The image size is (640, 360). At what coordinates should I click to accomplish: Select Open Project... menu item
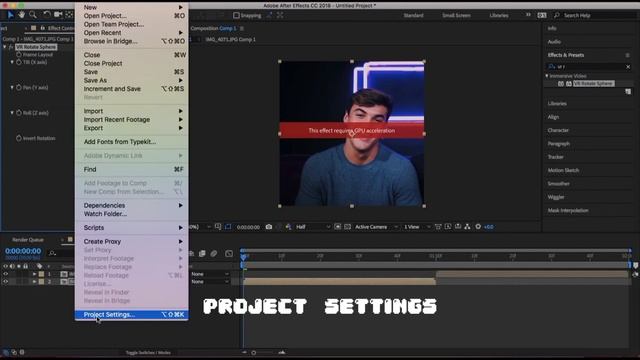(131, 16)
